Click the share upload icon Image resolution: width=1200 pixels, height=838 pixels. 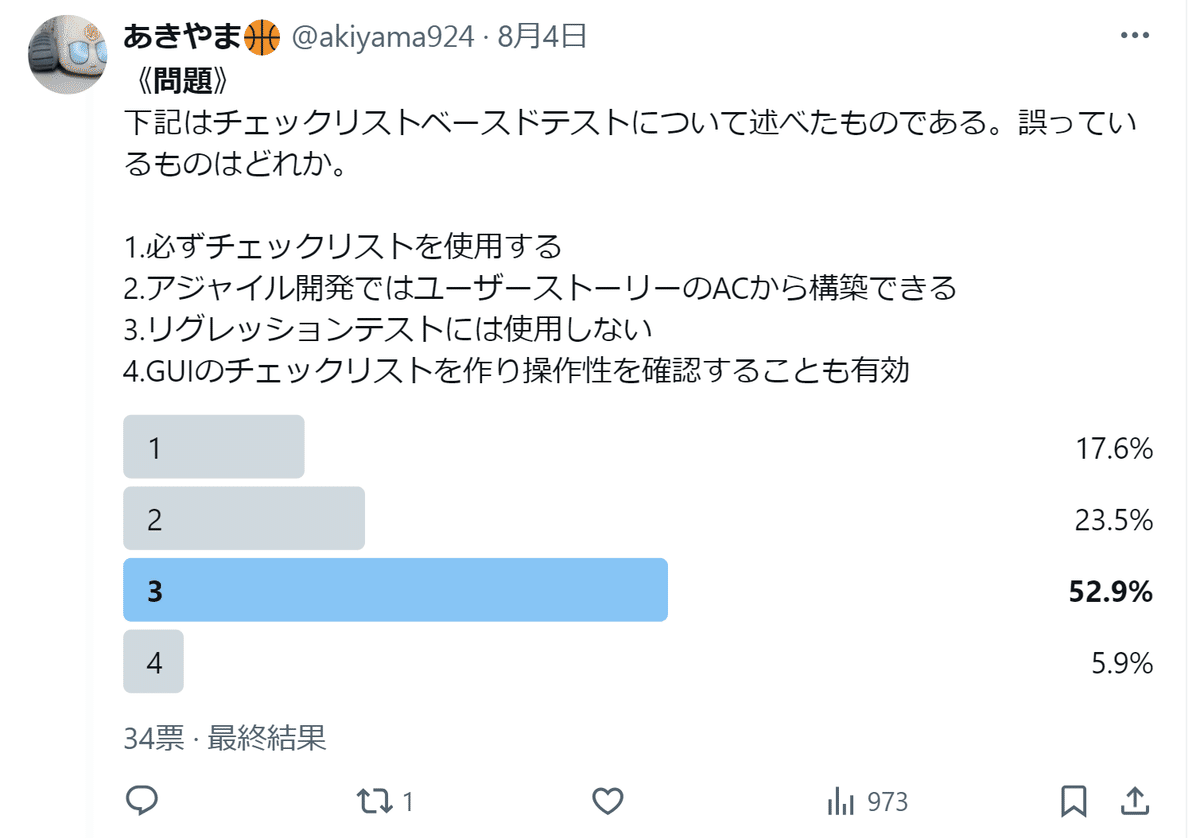pos(1134,800)
